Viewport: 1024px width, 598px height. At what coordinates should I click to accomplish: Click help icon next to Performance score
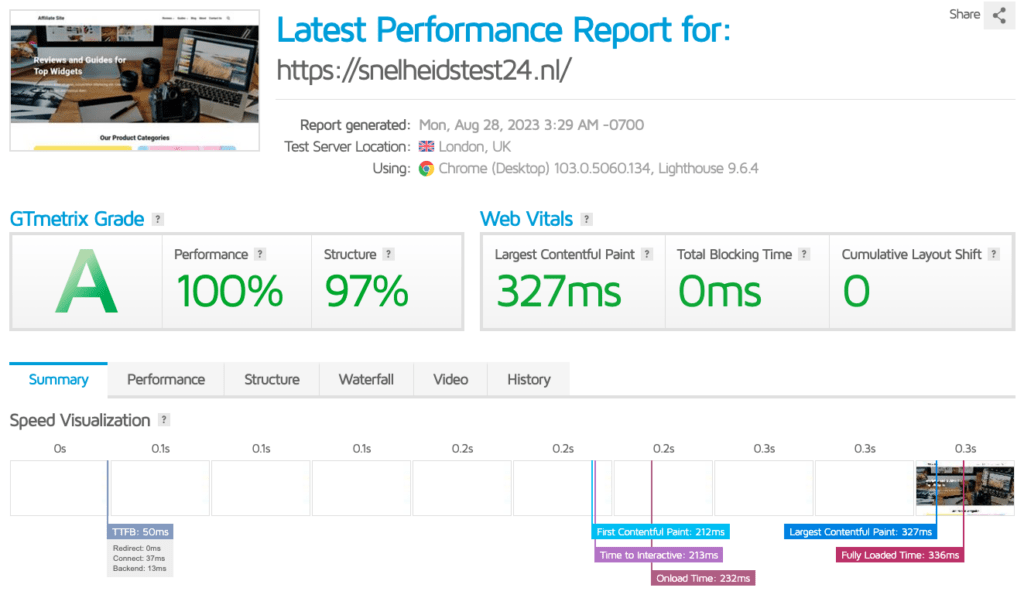[260, 255]
